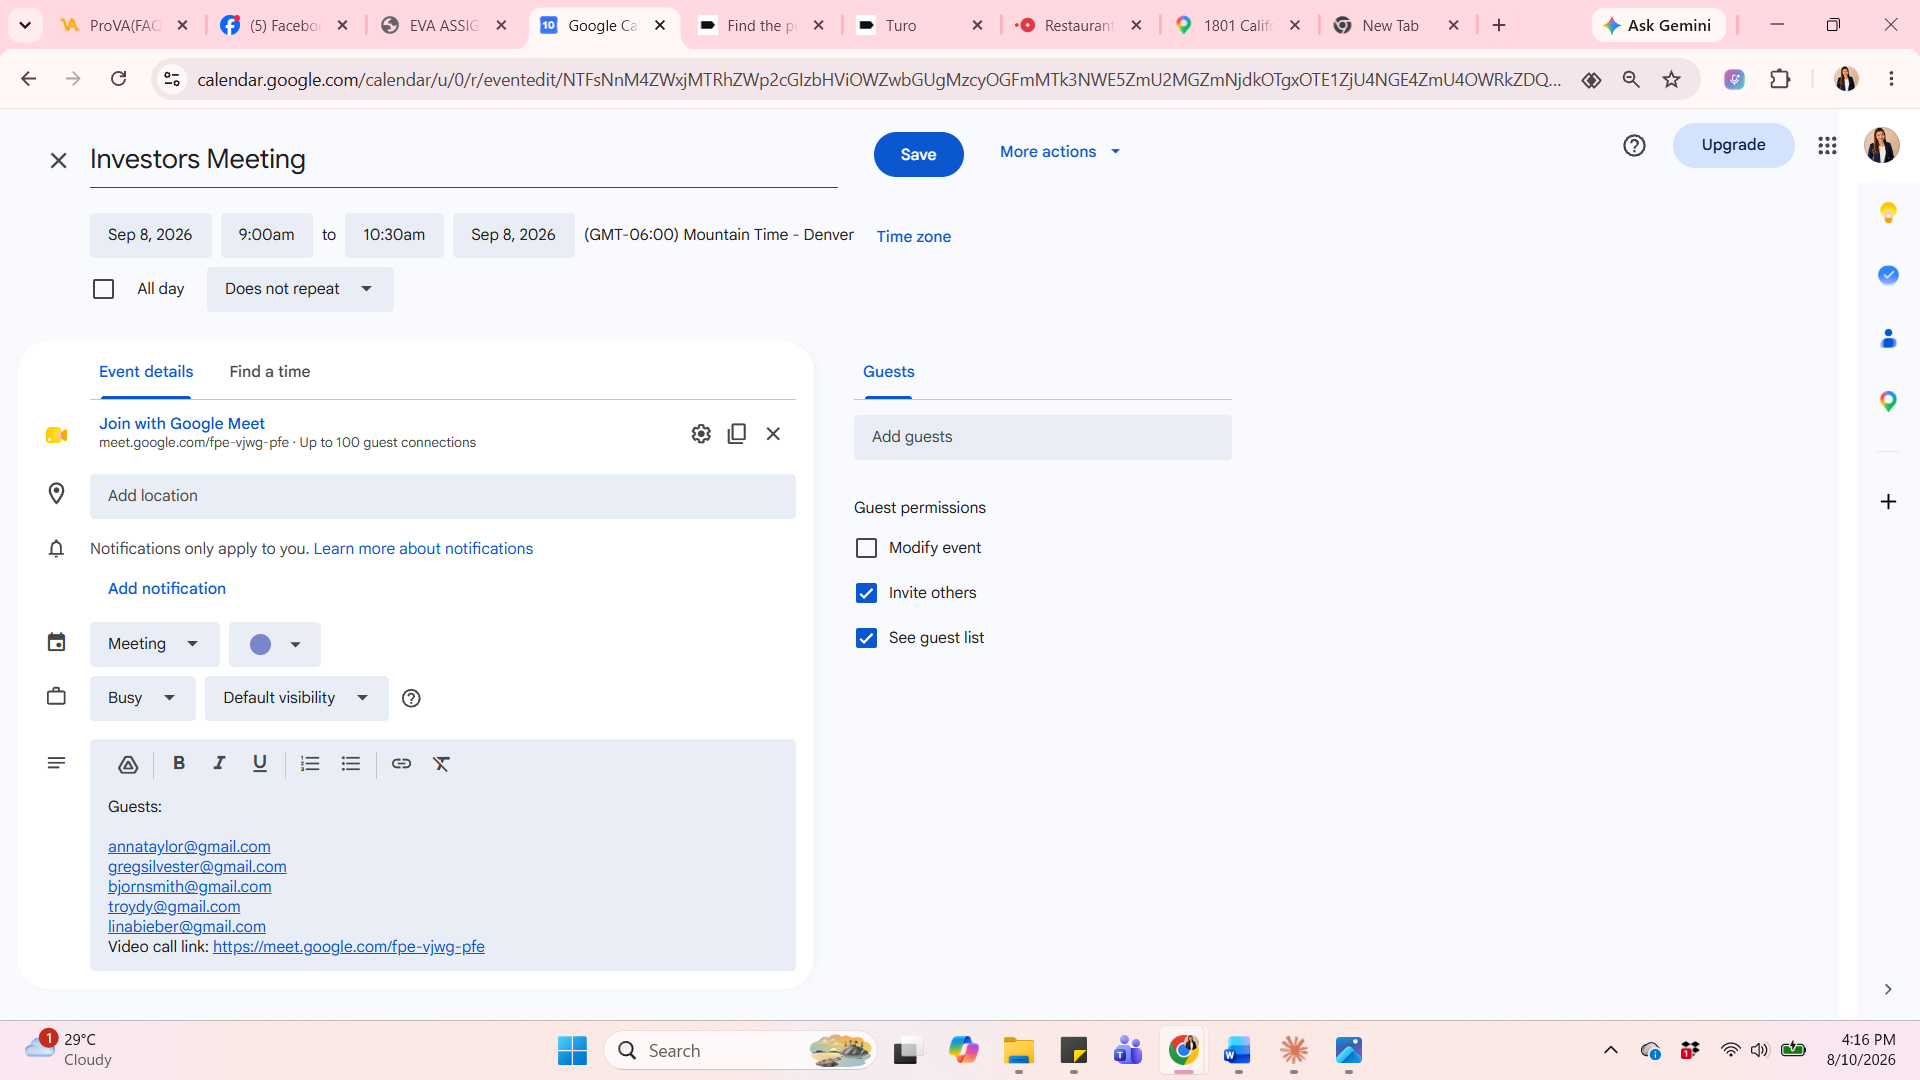
Task: Expand the More actions menu
Action: pyautogui.click(x=1060, y=152)
